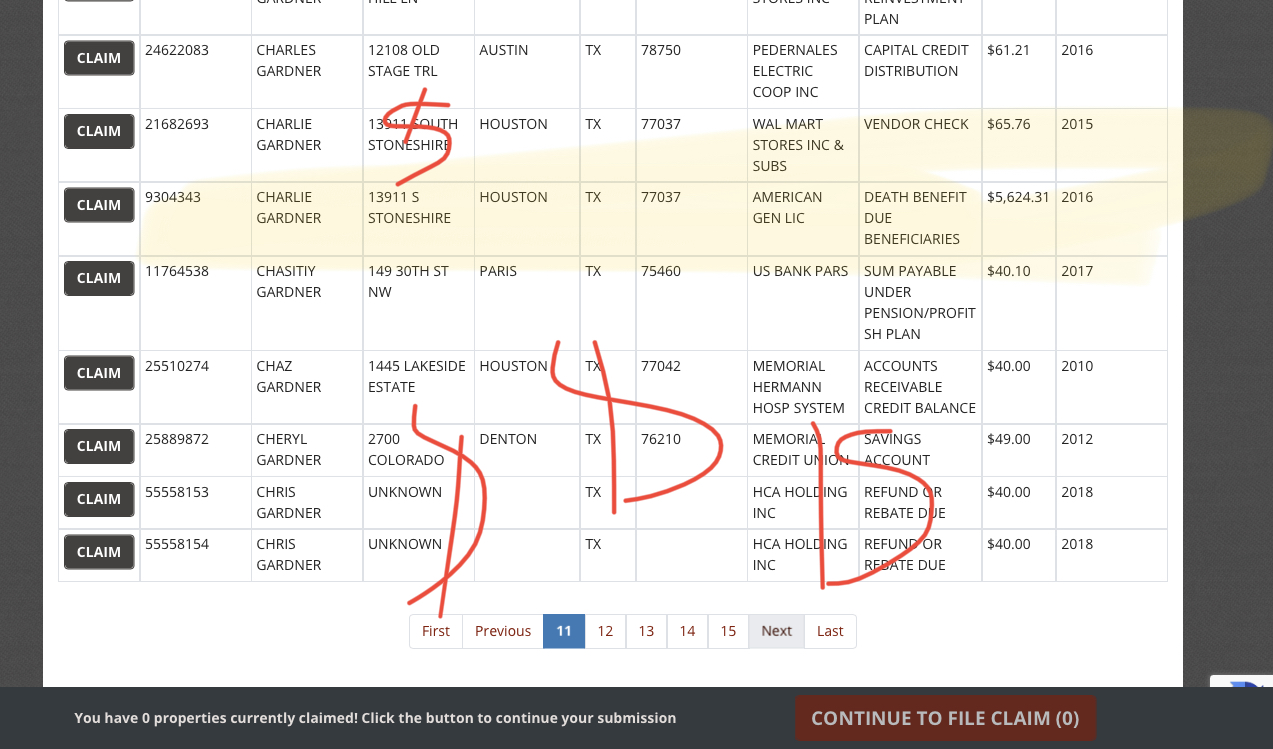Select year 2017 for Chasitiy Gardner
Screen dimensions: 1273x749
[x=1111, y=303]
